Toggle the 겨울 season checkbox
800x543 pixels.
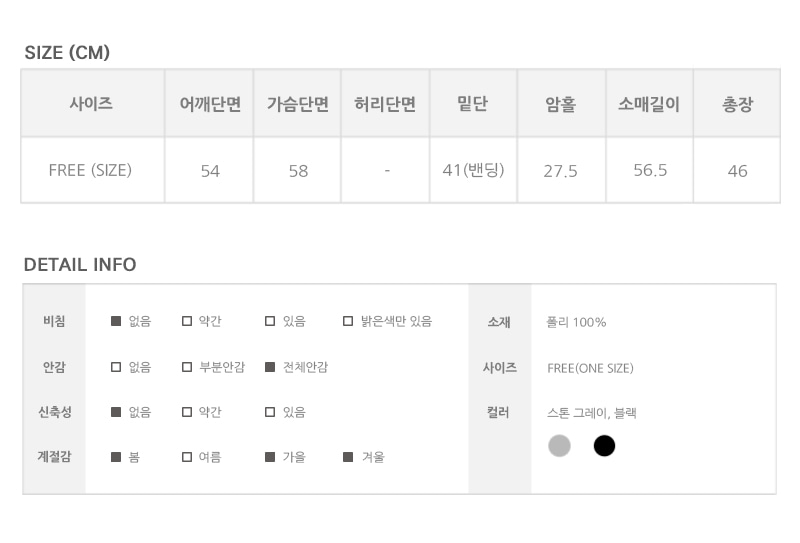348,457
